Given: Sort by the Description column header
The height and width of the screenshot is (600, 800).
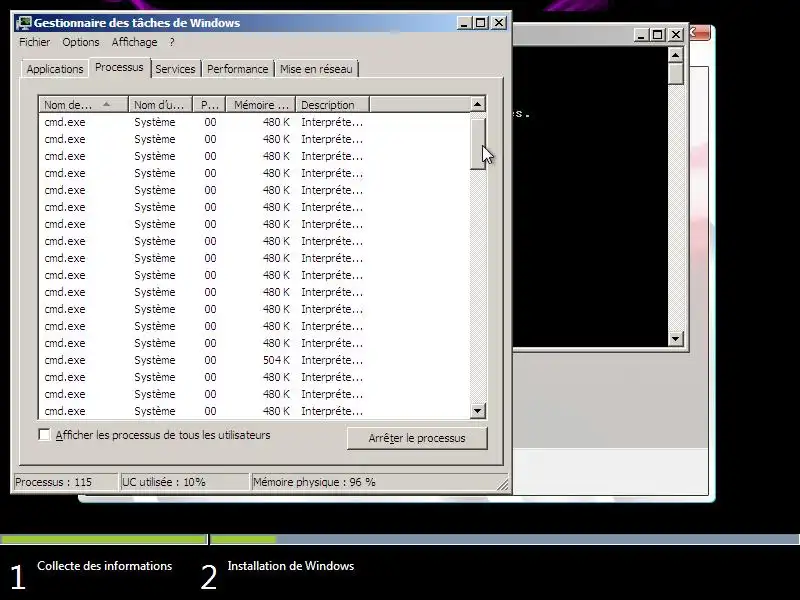Looking at the screenshot, I should [332, 105].
